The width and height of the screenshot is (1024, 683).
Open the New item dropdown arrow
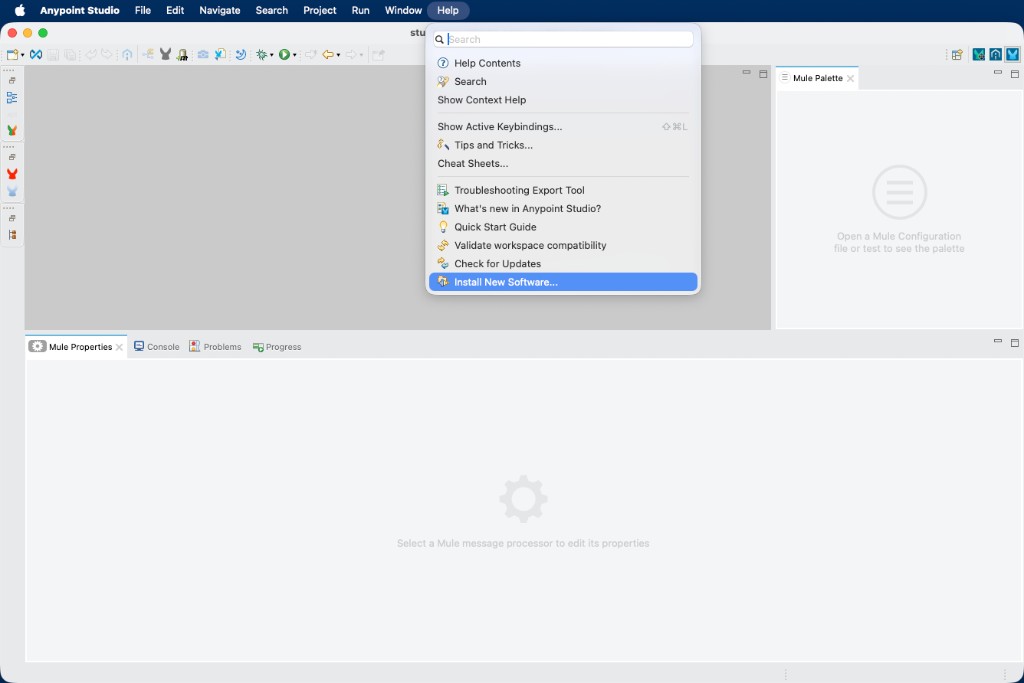pos(22,55)
